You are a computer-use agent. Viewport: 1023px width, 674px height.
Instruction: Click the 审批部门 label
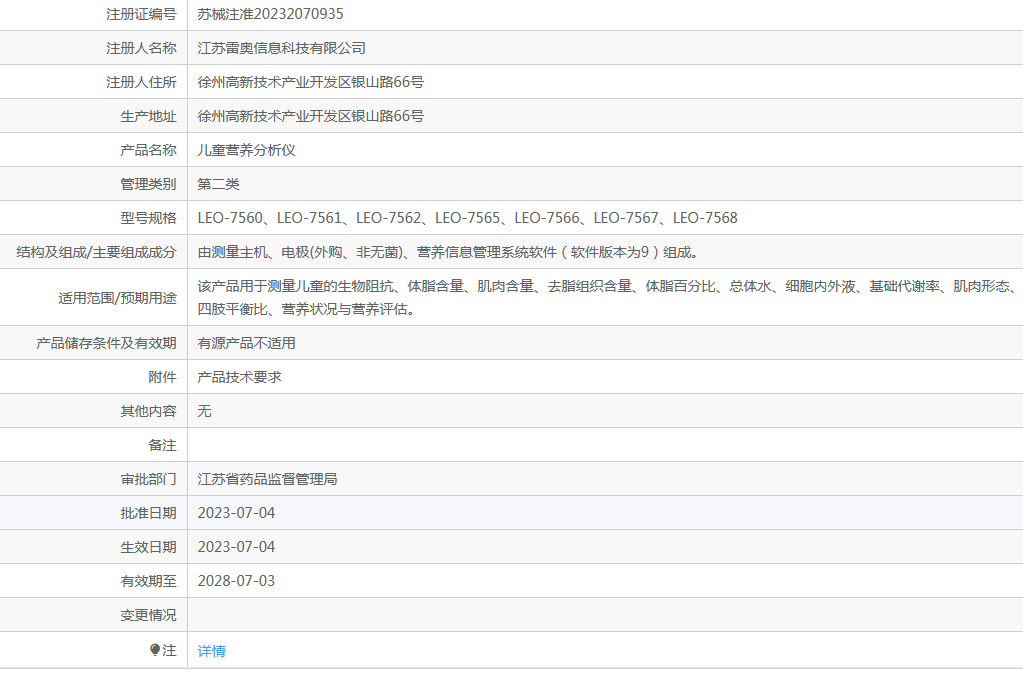point(148,479)
